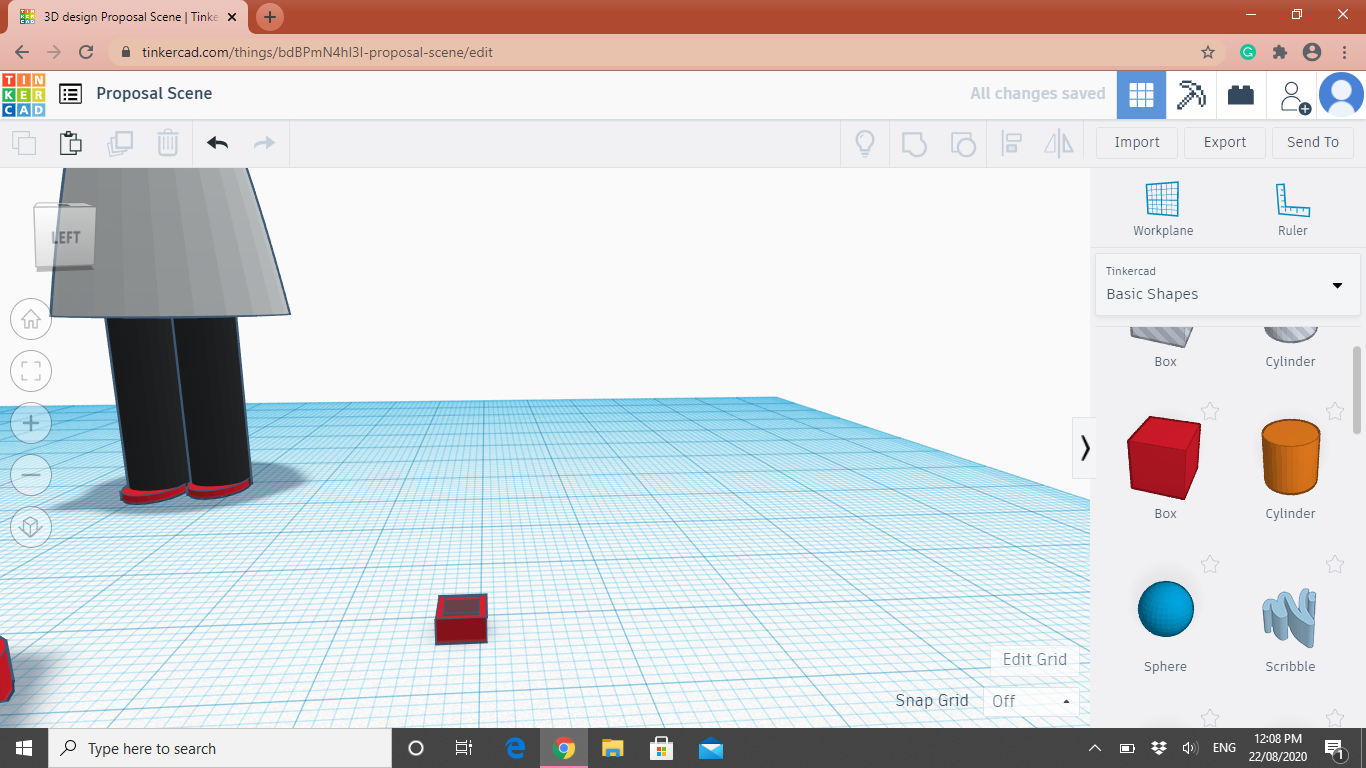Open the Chrome menu three dots

pyautogui.click(x=1344, y=52)
